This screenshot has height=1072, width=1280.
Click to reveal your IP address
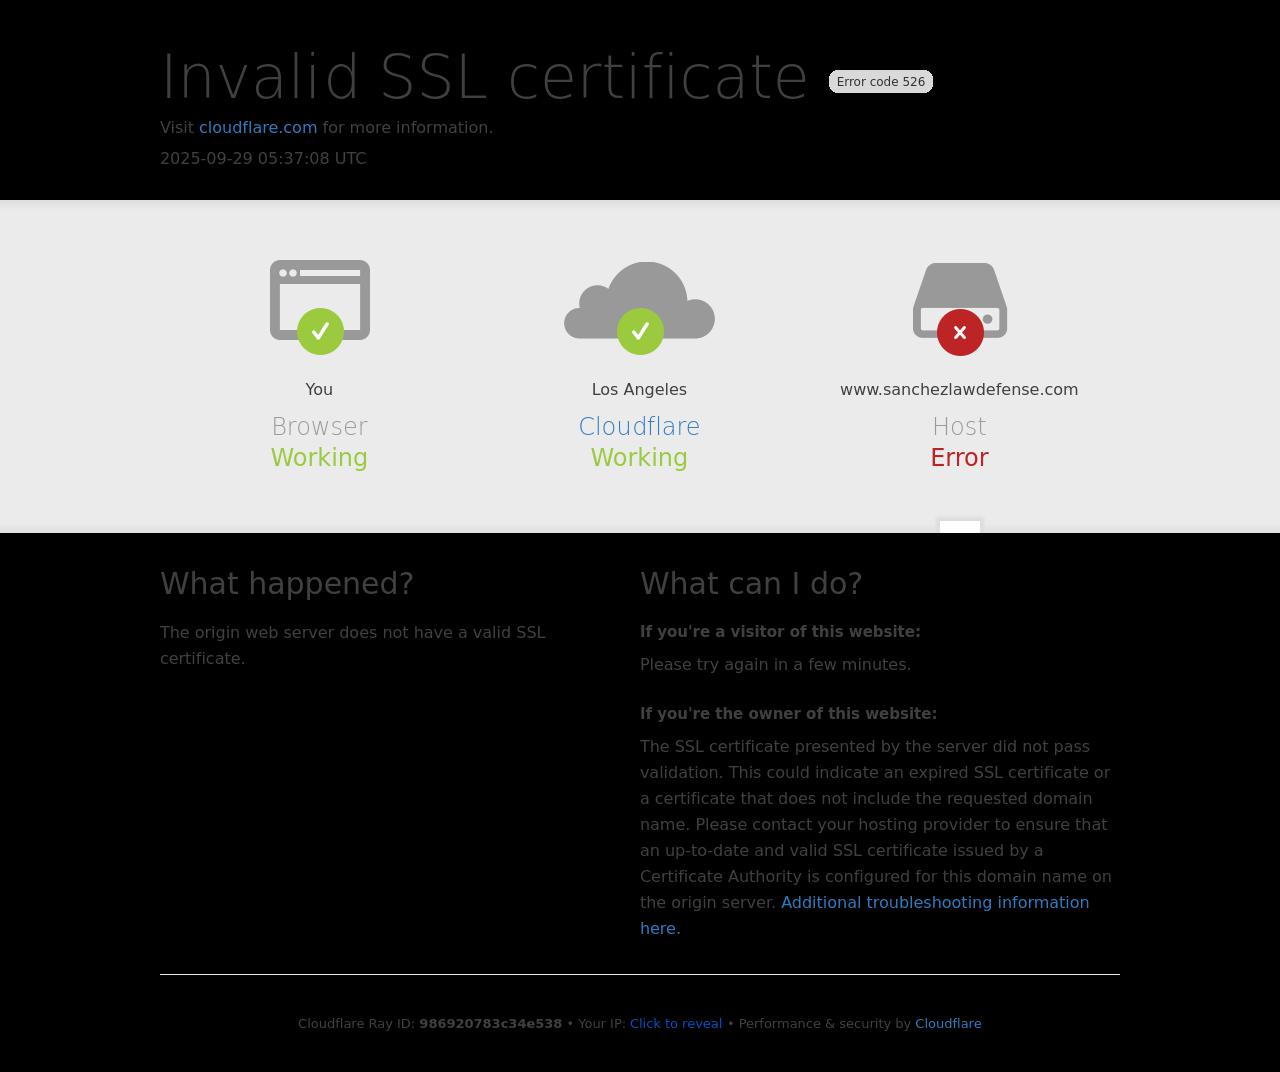pyautogui.click(x=675, y=1023)
